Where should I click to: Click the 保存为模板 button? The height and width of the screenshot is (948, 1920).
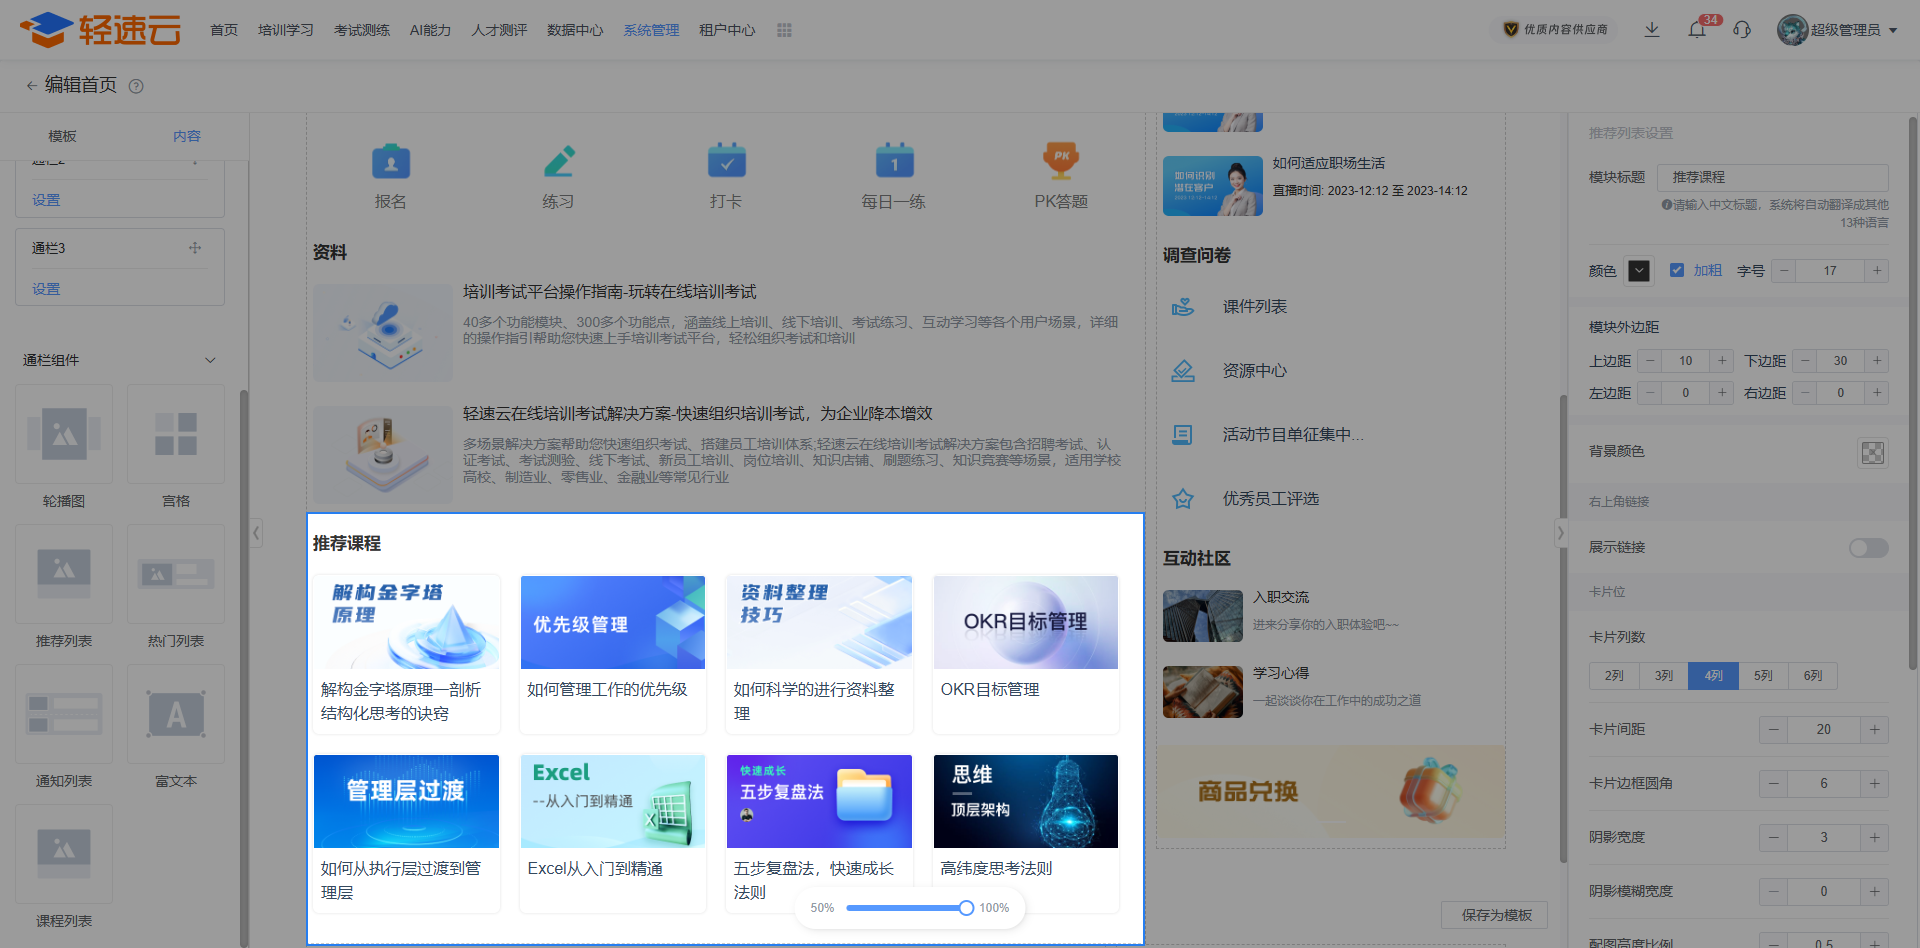point(1496,915)
